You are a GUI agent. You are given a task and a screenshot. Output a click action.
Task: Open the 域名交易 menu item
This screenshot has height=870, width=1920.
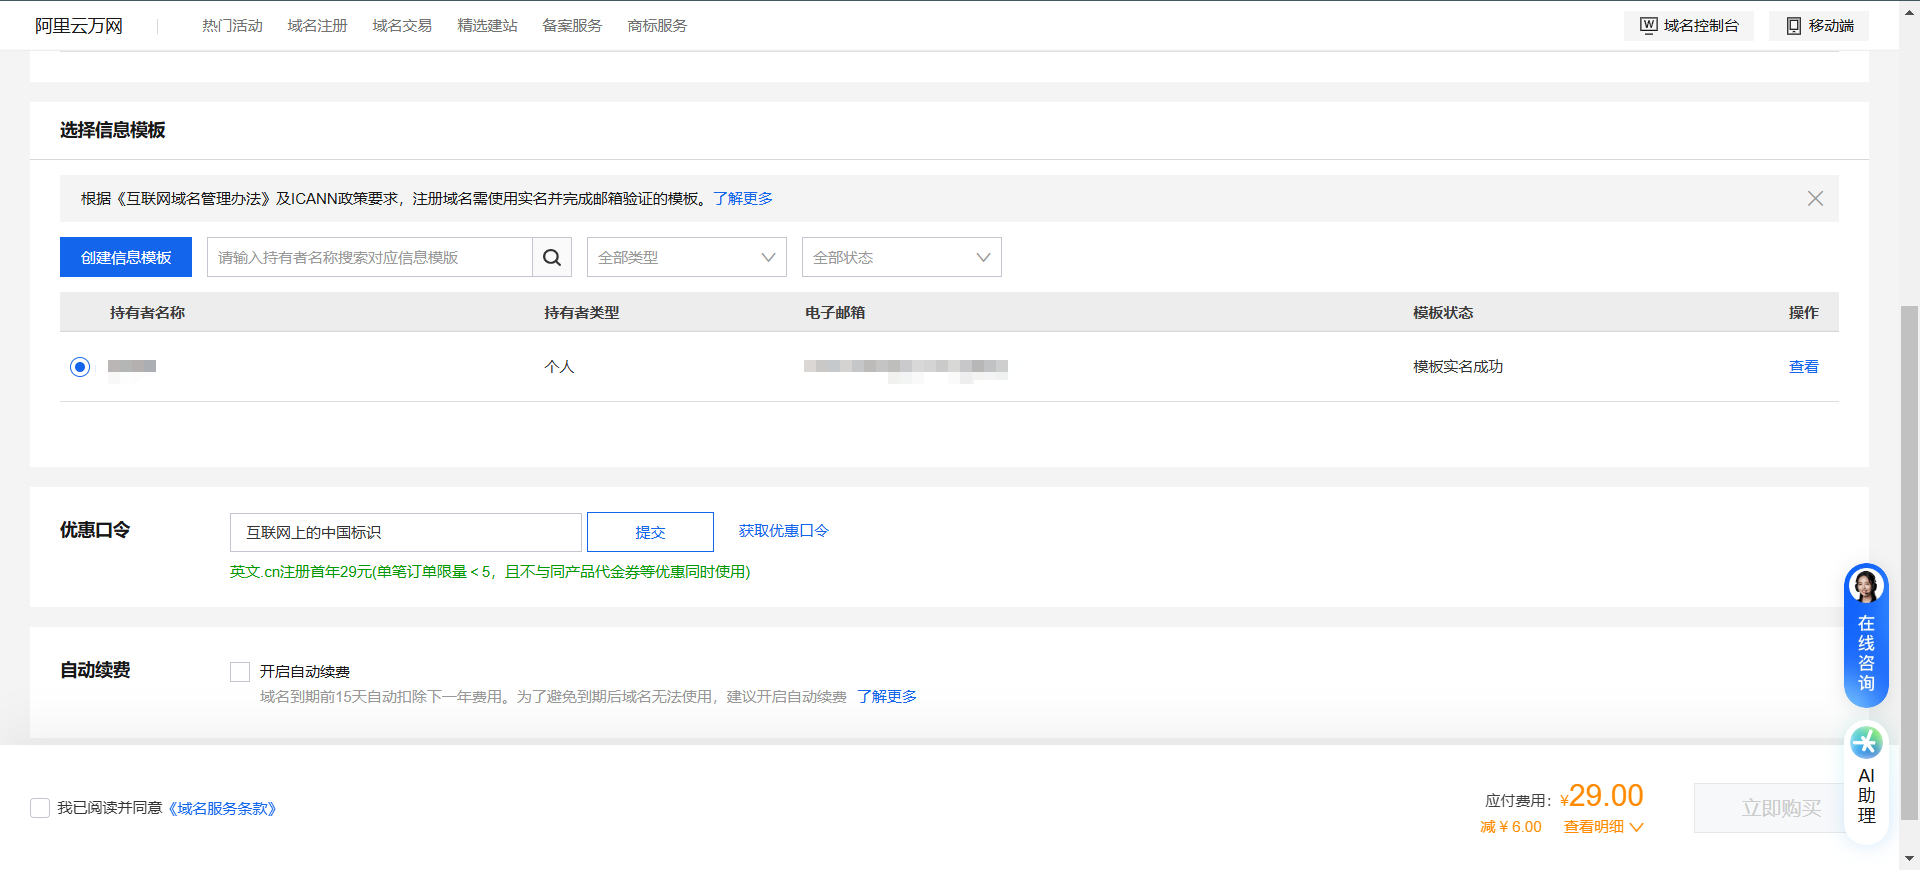(x=402, y=26)
